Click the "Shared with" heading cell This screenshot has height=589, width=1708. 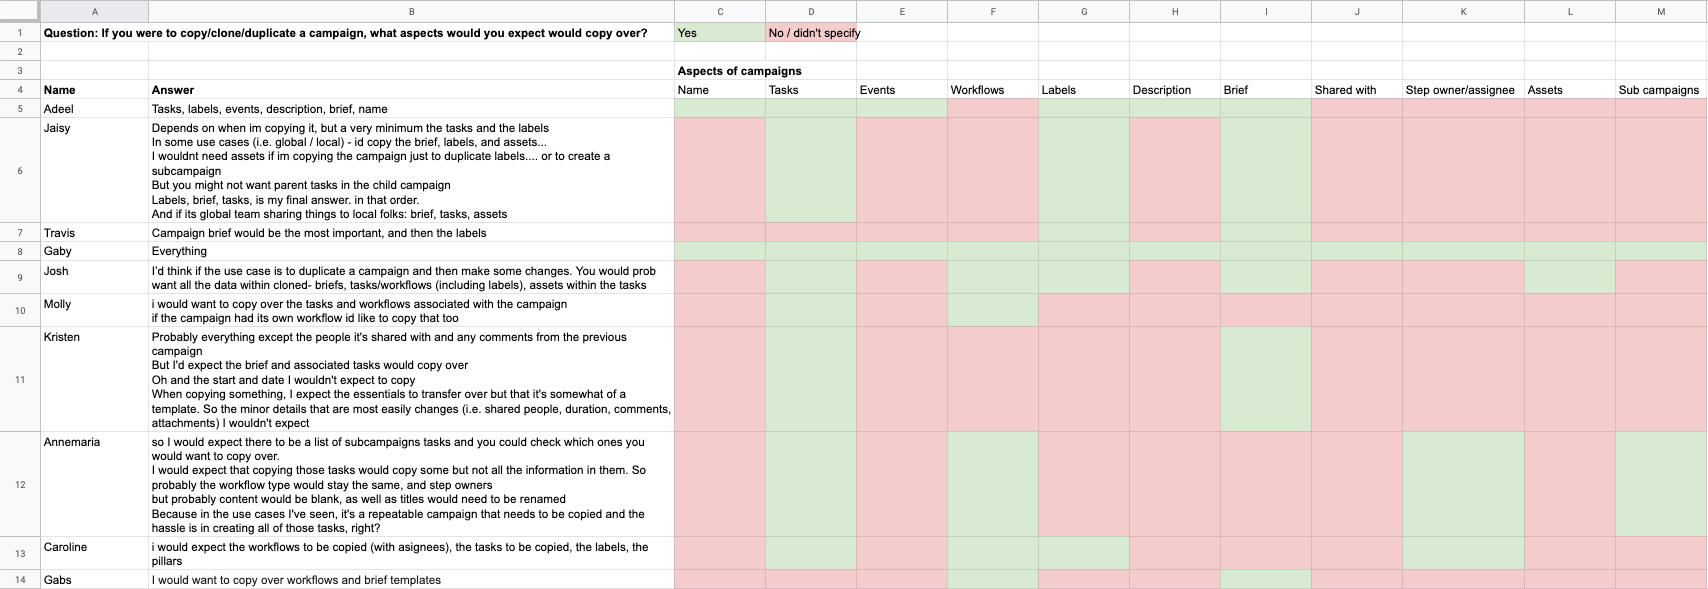pos(1356,90)
